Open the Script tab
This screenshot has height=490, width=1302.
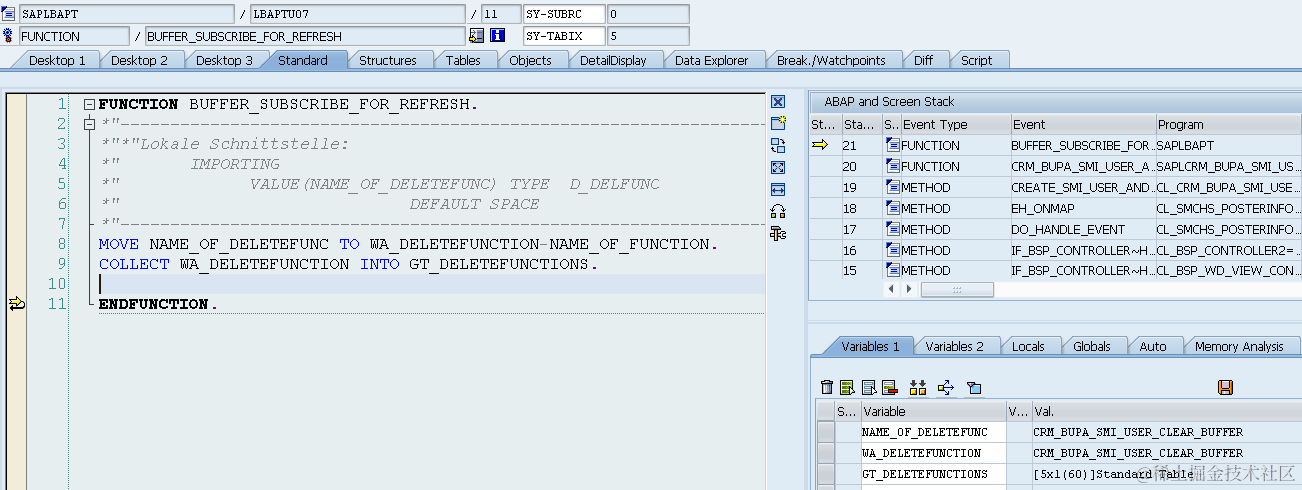(976, 60)
